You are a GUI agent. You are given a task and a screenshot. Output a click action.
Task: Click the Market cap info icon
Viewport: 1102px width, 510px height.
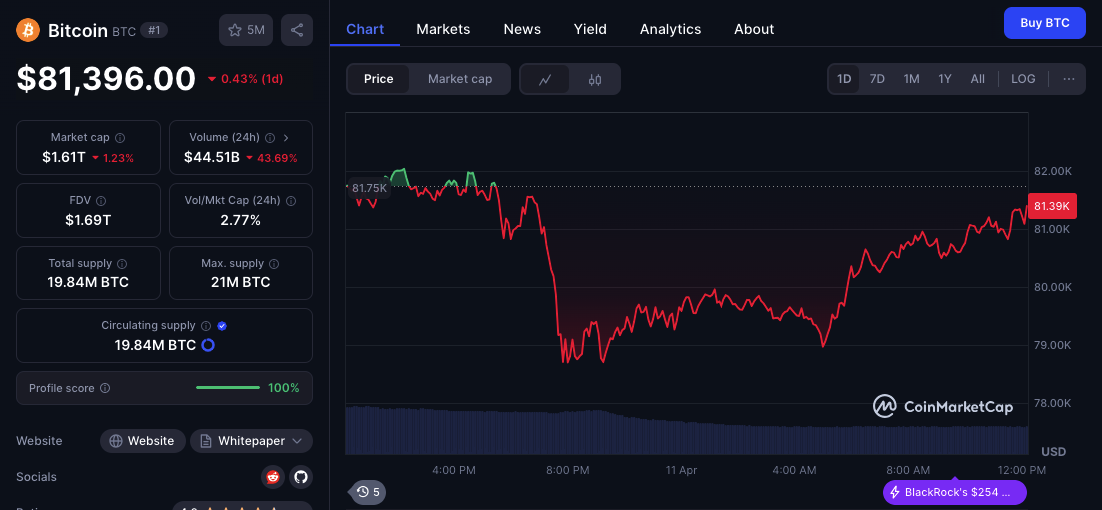coord(120,138)
